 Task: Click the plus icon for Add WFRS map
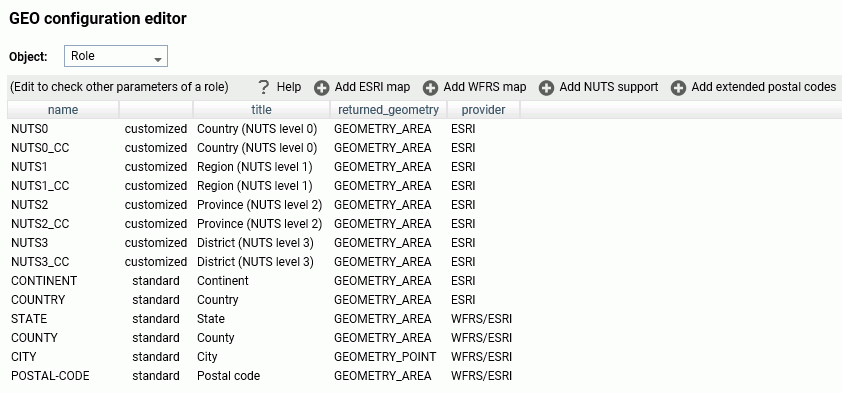point(430,88)
